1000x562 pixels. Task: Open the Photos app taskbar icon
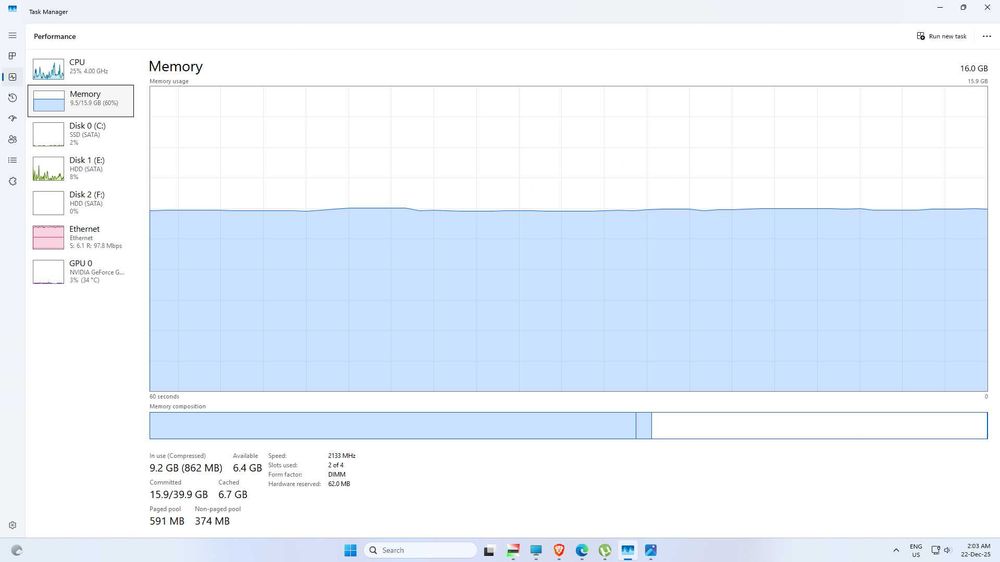[x=651, y=550]
